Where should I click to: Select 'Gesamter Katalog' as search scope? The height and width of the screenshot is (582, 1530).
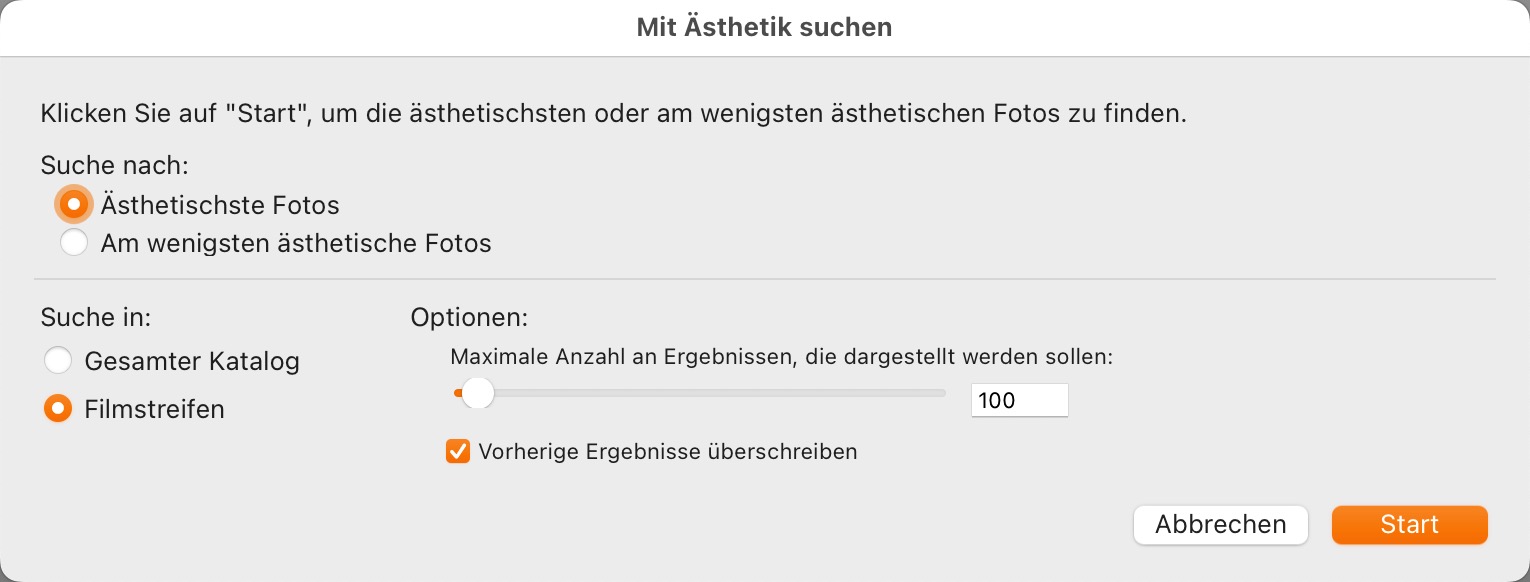[58, 360]
